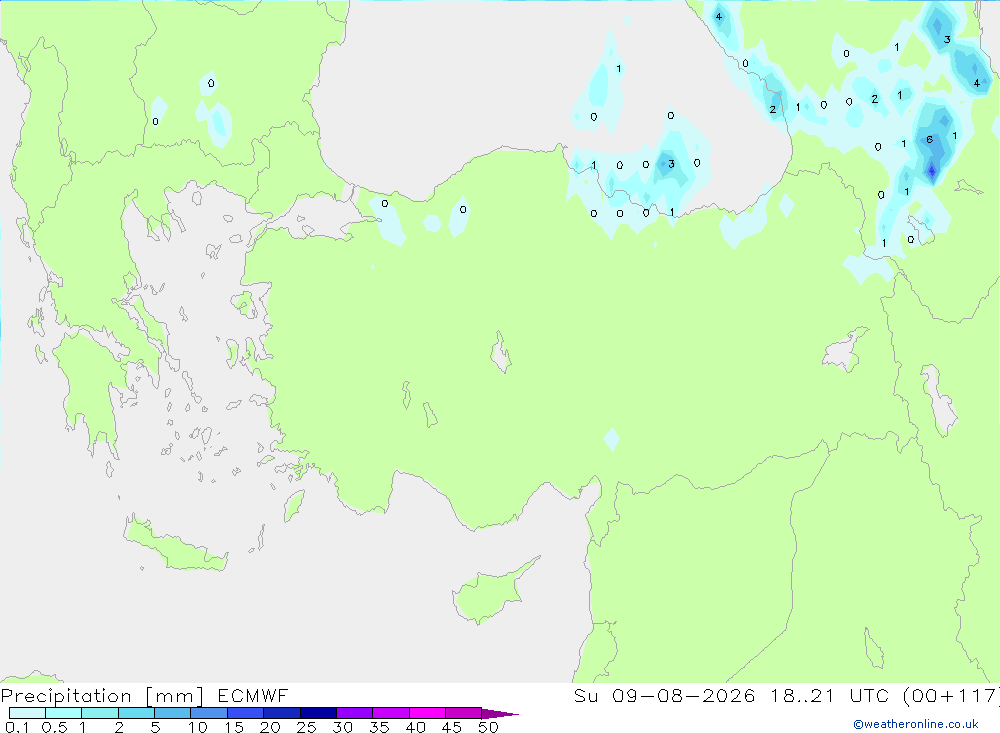This screenshot has width=1000, height=733.
Task: Click the 2–5 mm legend swatch
Action: [136, 713]
